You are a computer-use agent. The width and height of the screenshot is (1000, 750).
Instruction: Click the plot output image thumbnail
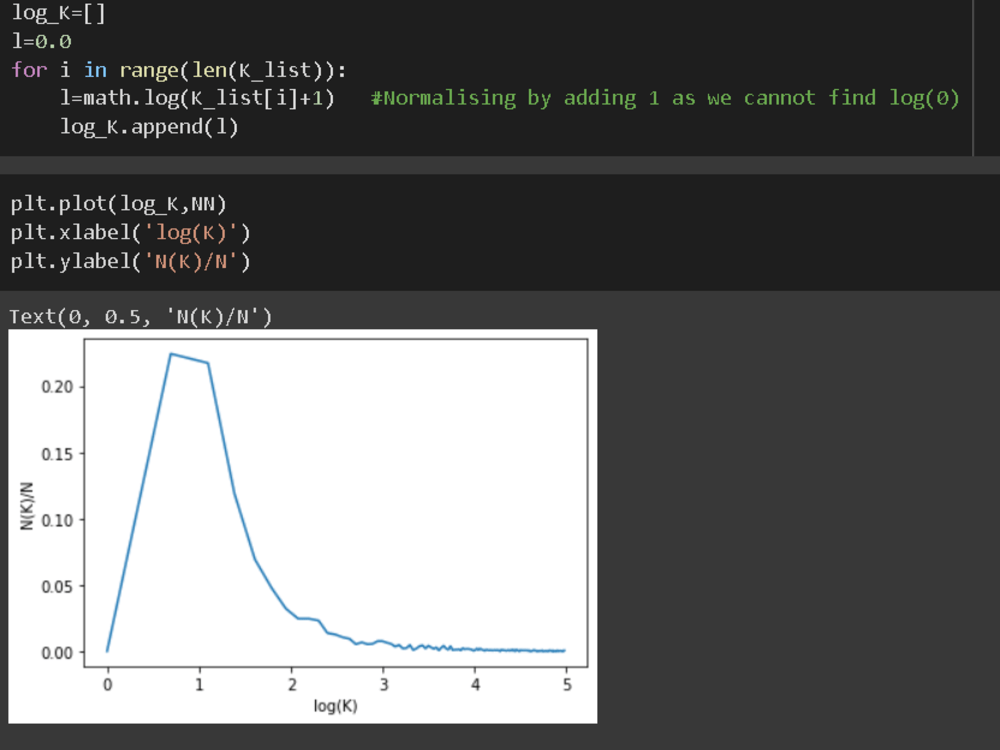pyautogui.click(x=300, y=525)
